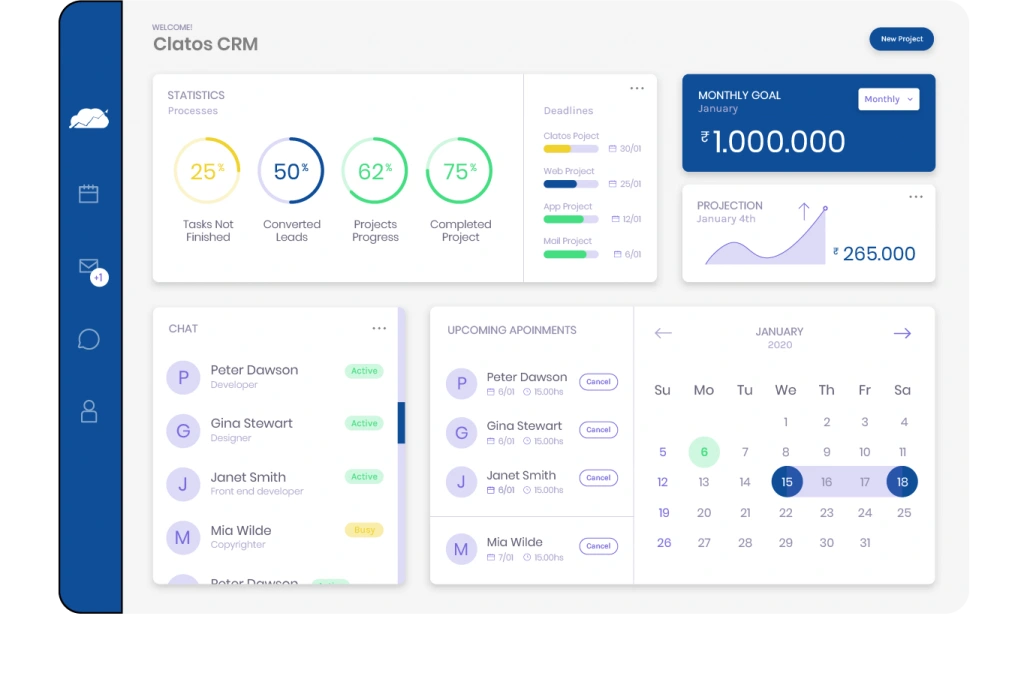The height and width of the screenshot is (700, 1024).
Task: Open the Deadlines panel options menu
Action: [x=637, y=87]
